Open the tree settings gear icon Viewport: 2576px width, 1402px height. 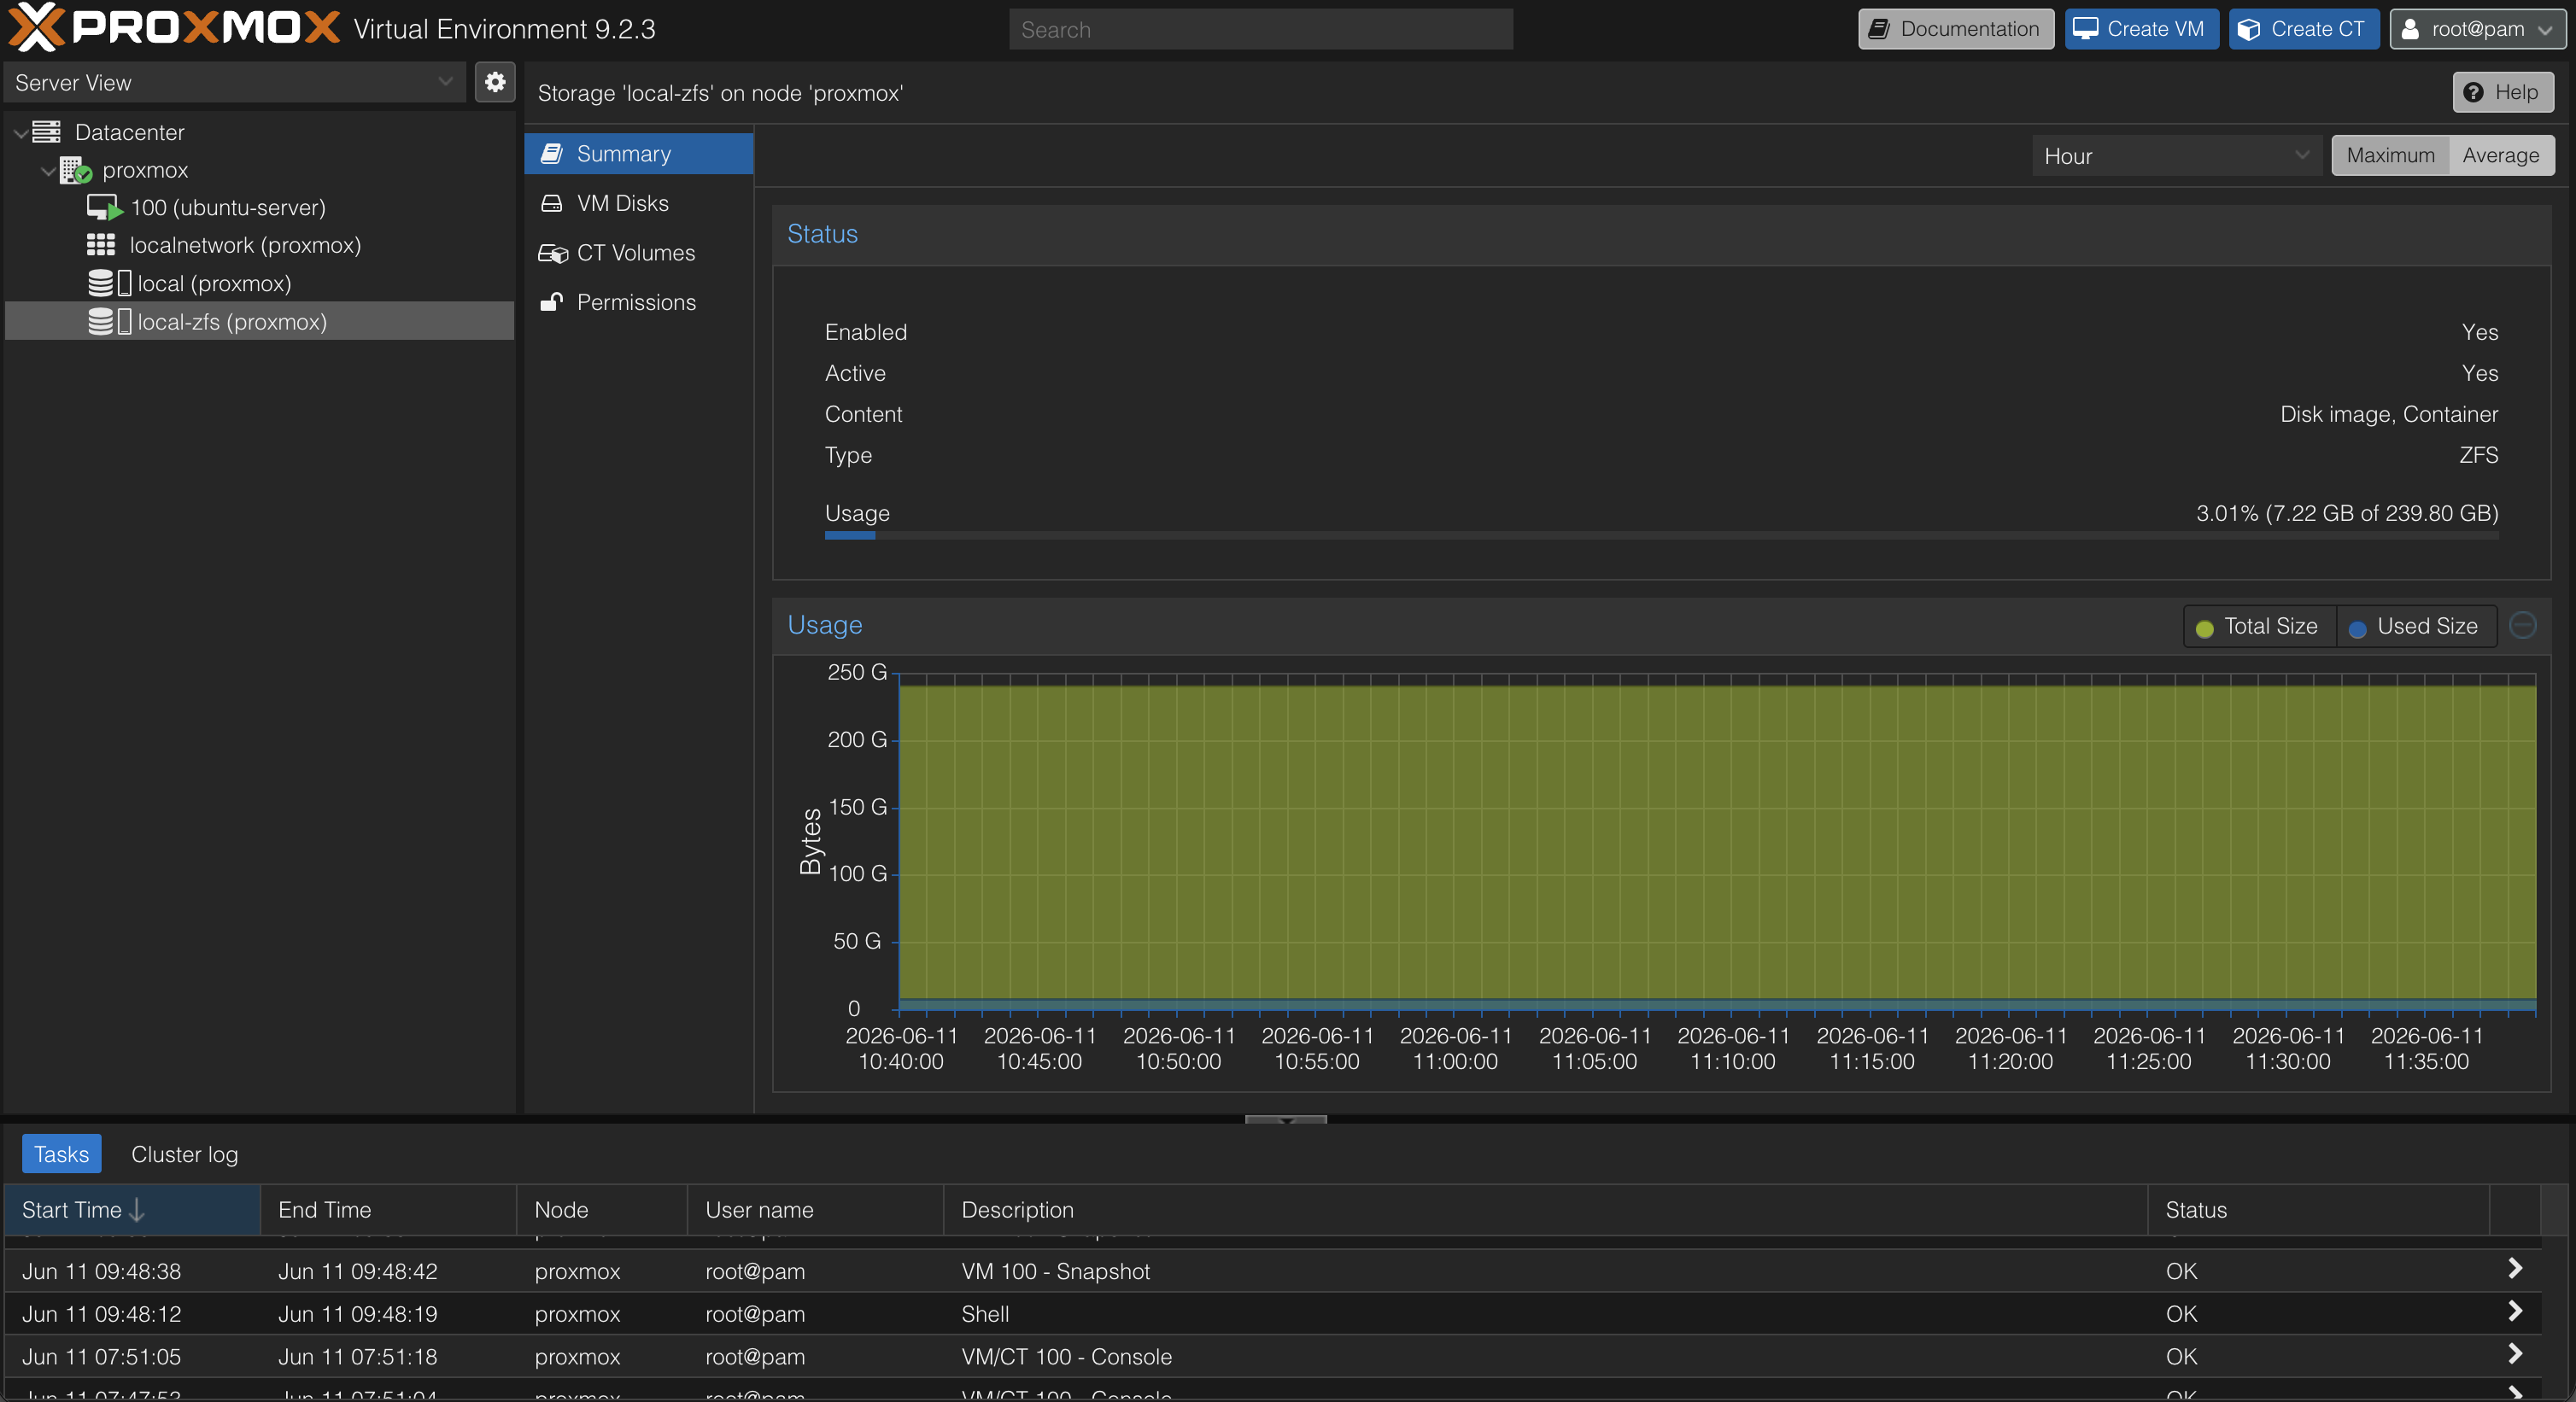point(495,82)
